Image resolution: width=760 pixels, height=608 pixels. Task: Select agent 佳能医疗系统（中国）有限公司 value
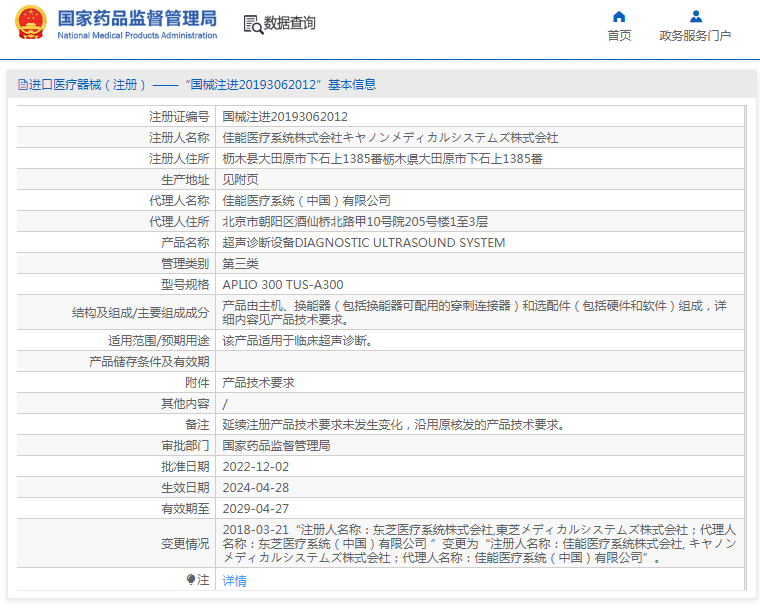pyautogui.click(x=306, y=201)
